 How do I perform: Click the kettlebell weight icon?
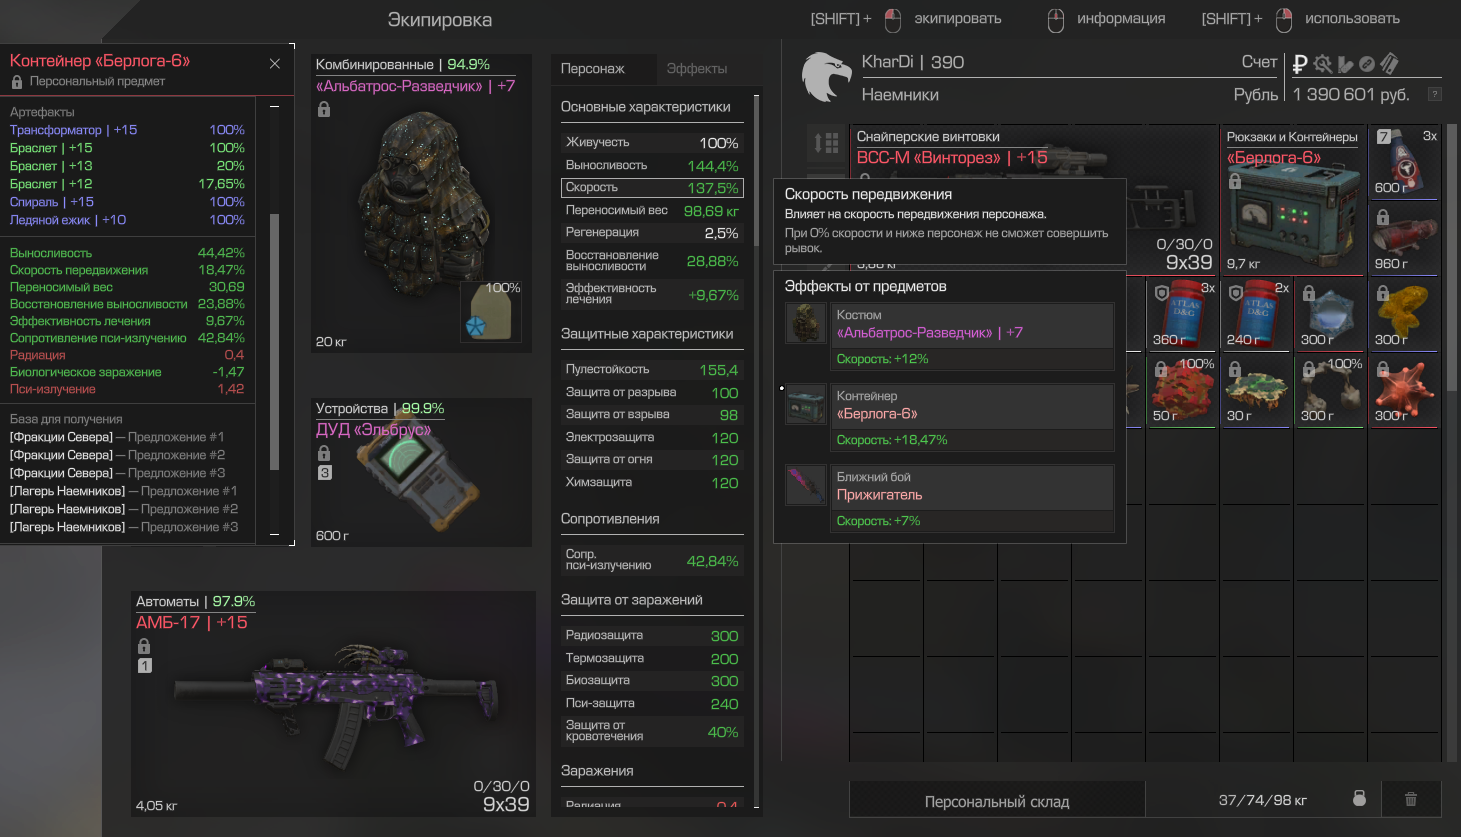pyautogui.click(x=1359, y=798)
